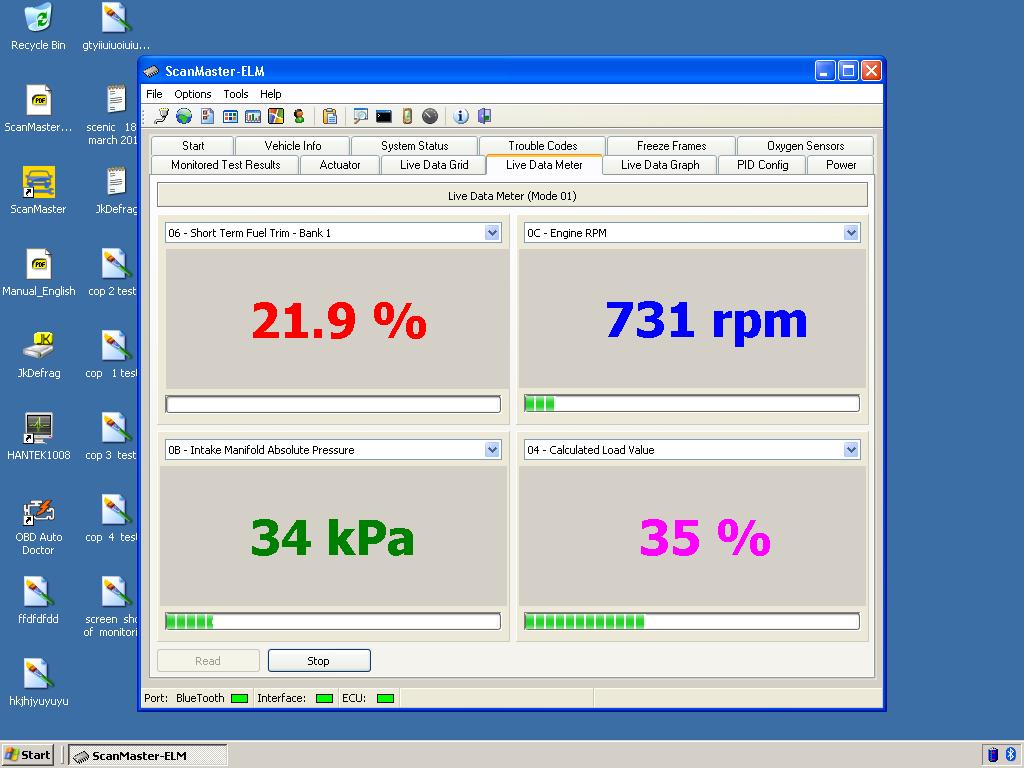Select Manual_English PDF desktop icon
Screen dimensions: 1024x768
[x=39, y=272]
